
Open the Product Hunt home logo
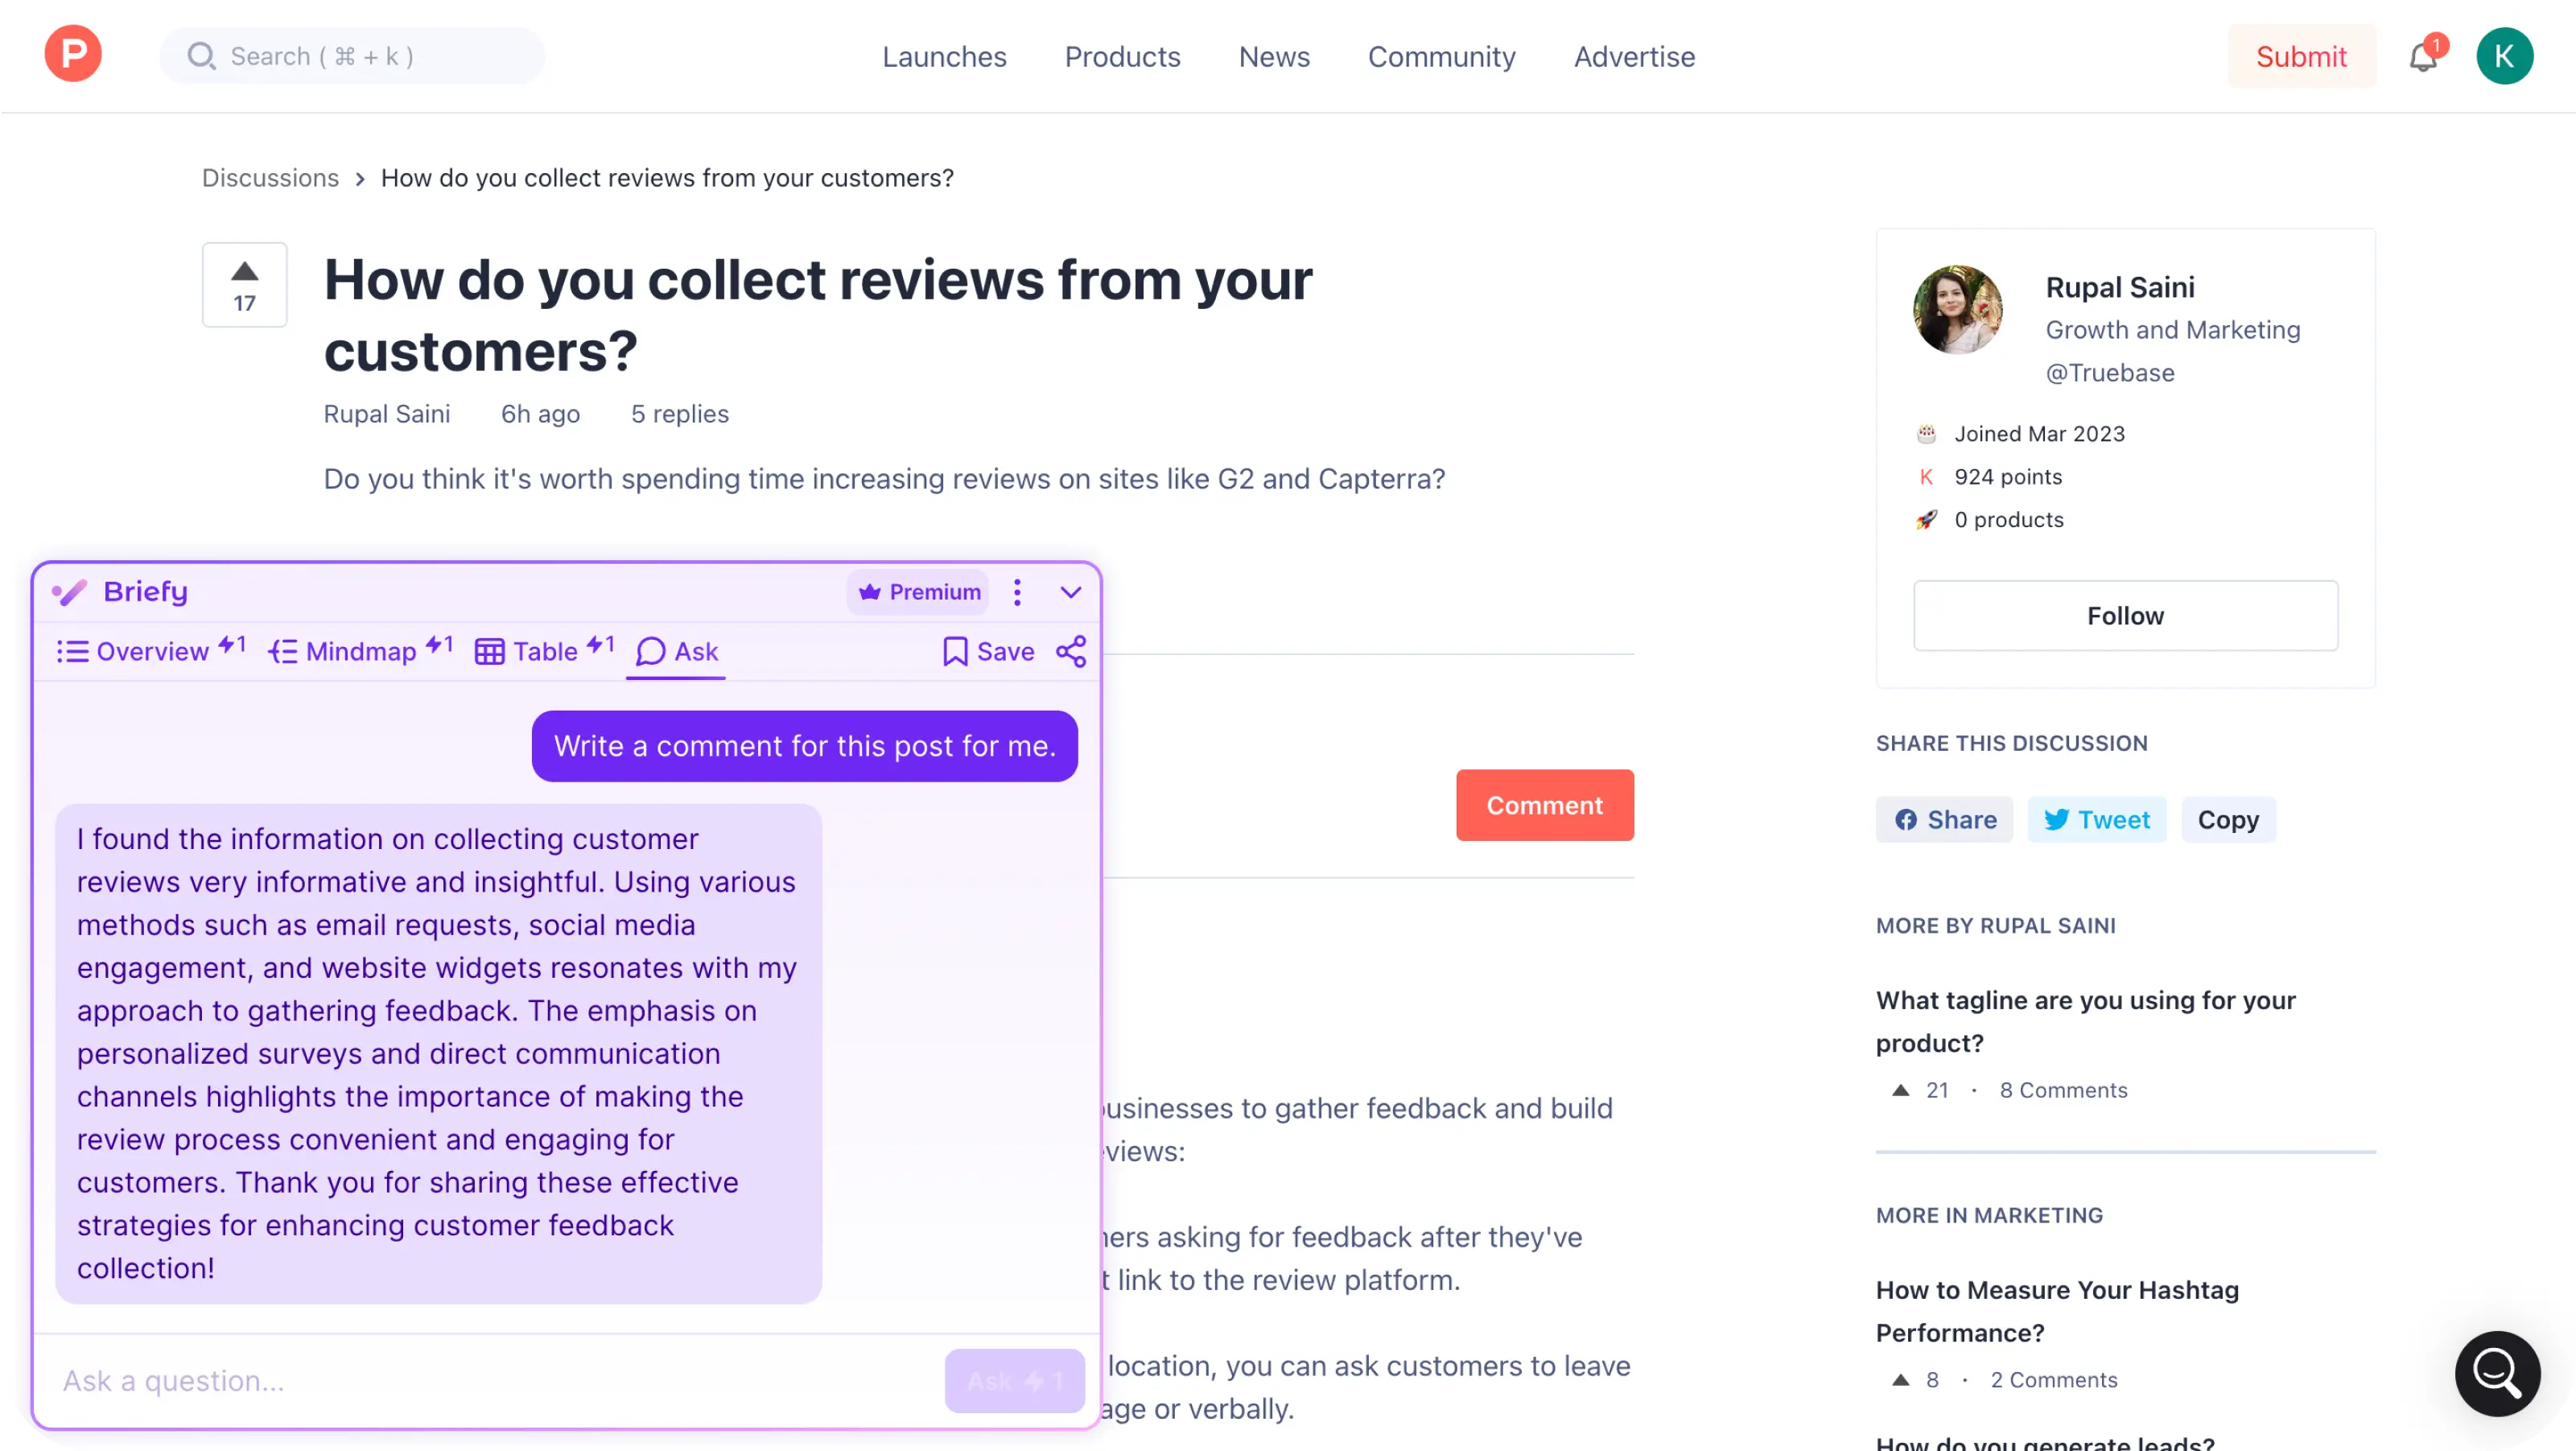pyautogui.click(x=73, y=55)
